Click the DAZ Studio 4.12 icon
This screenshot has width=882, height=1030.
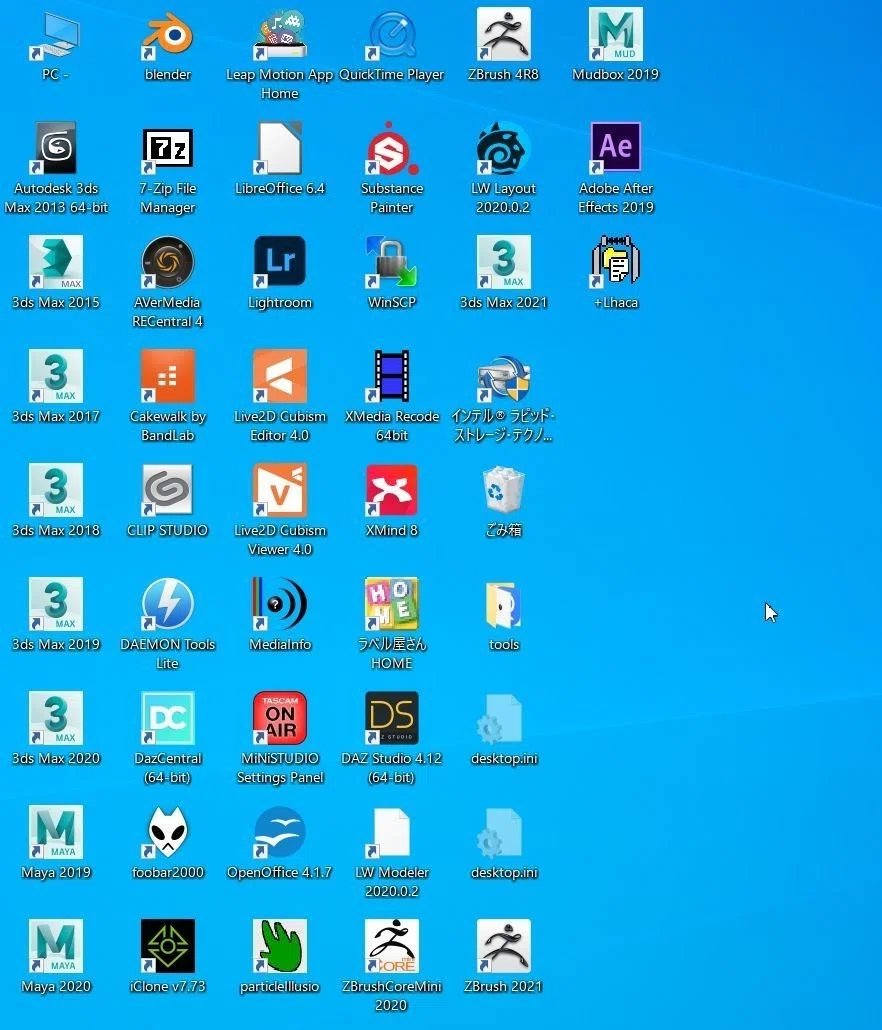click(391, 719)
